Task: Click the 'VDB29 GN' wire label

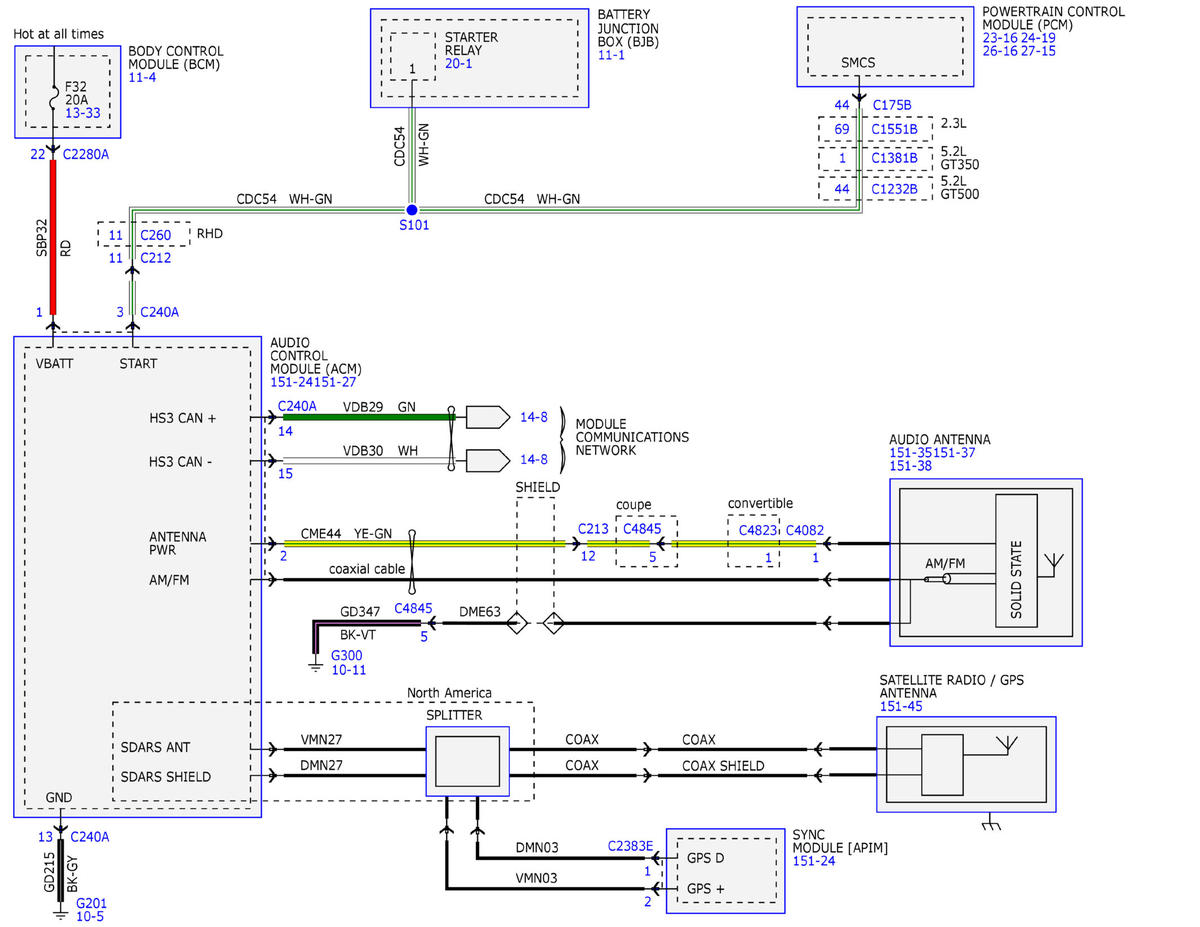Action: pyautogui.click(x=379, y=407)
